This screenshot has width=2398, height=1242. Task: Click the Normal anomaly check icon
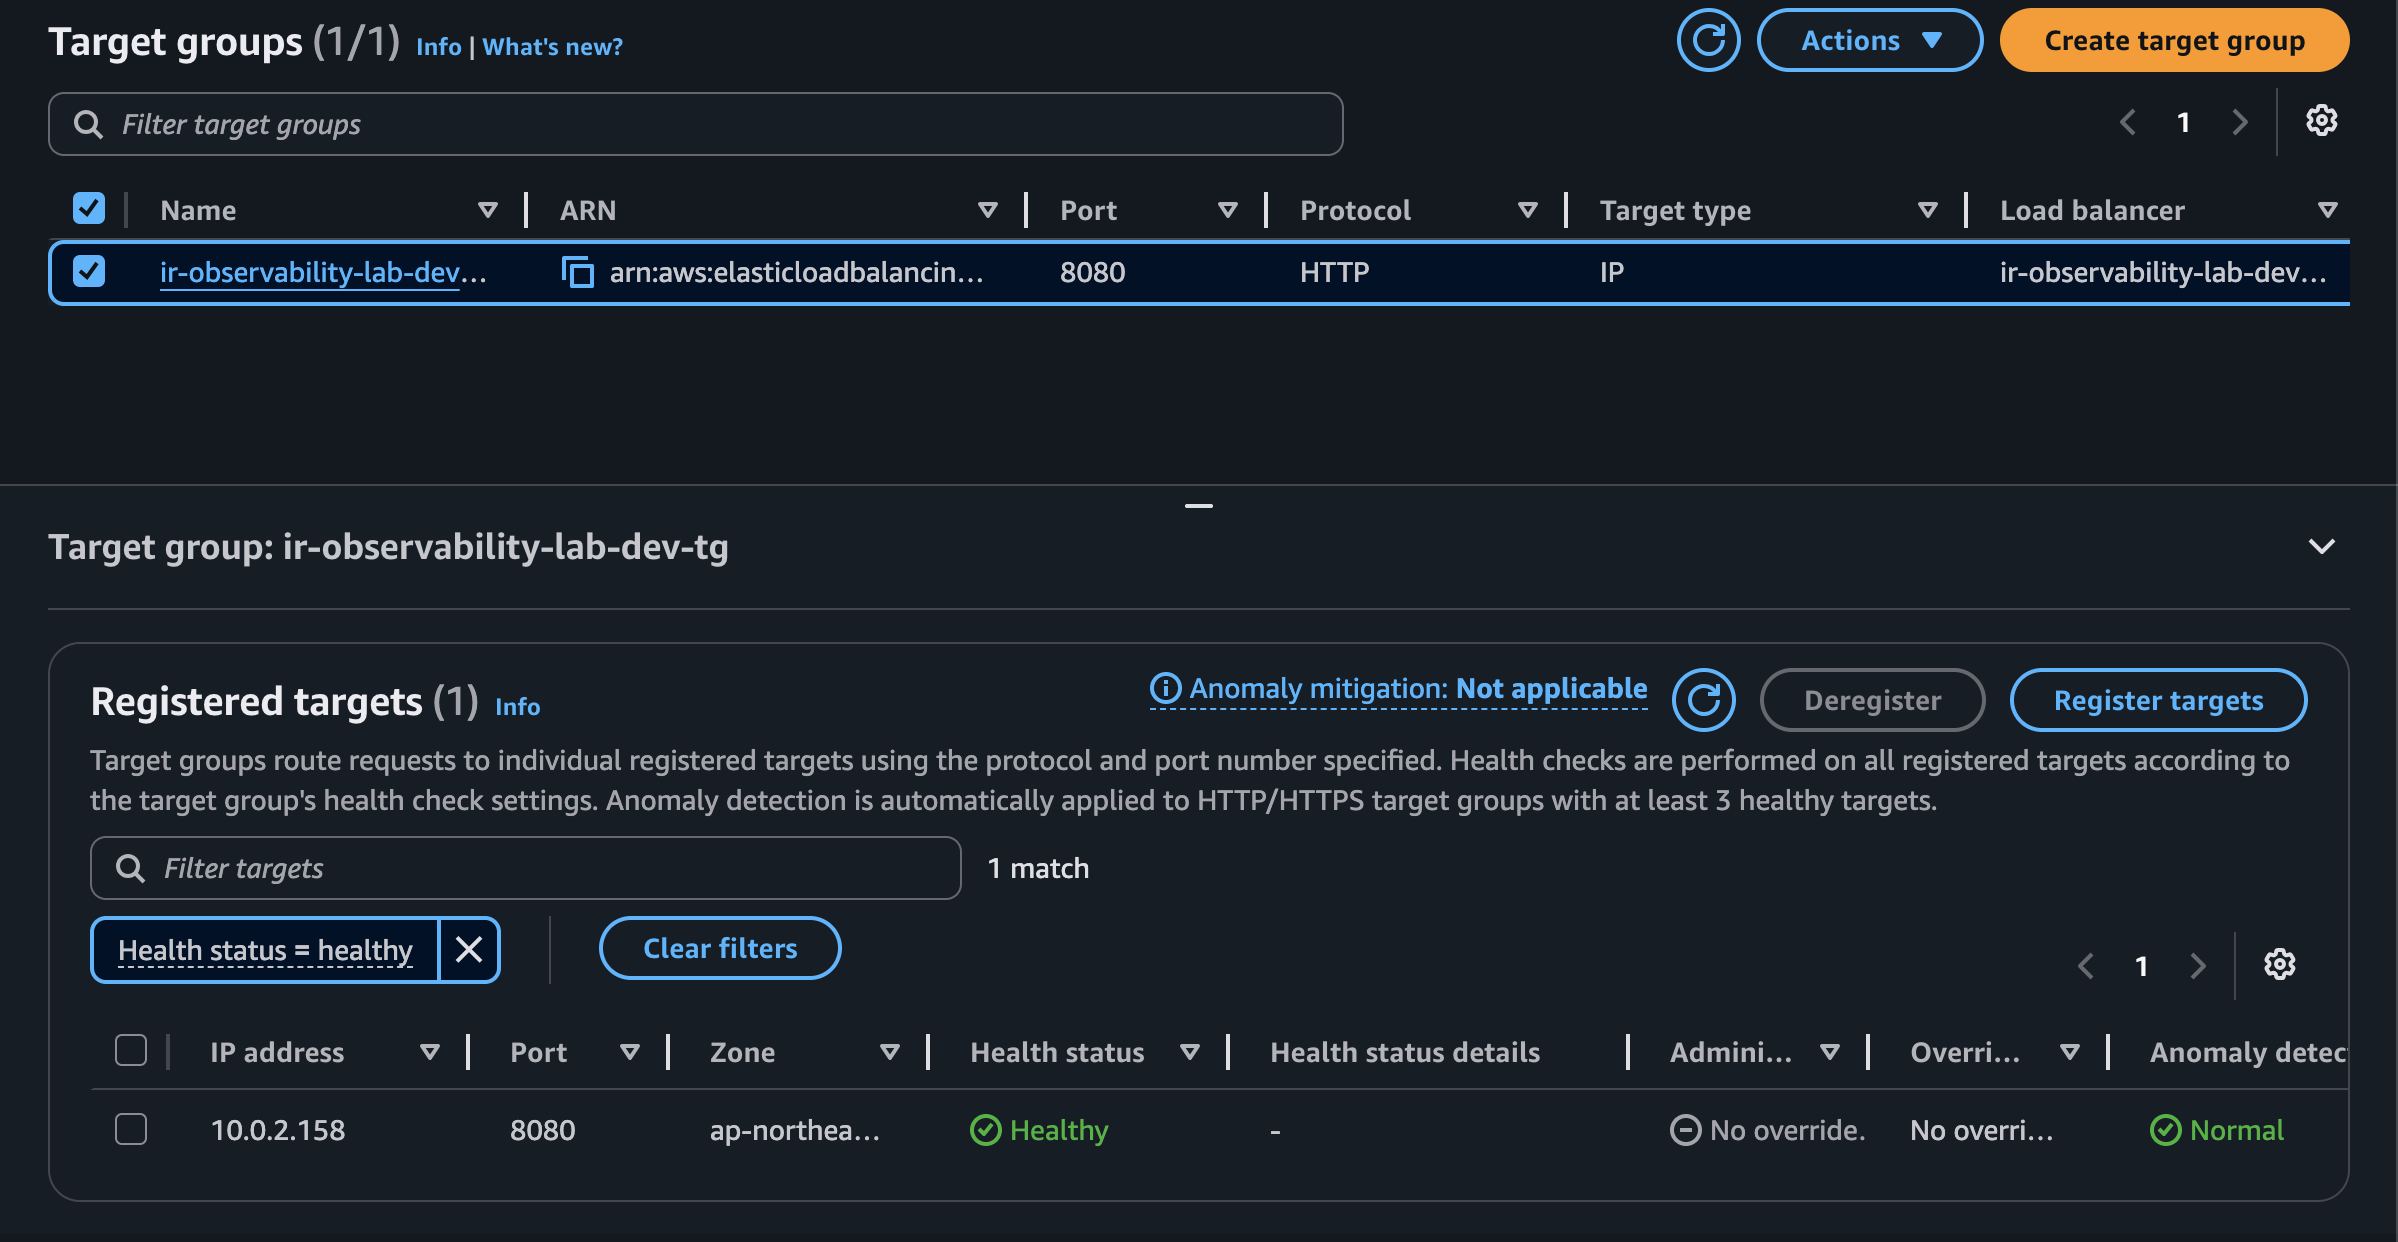(x=2165, y=1130)
